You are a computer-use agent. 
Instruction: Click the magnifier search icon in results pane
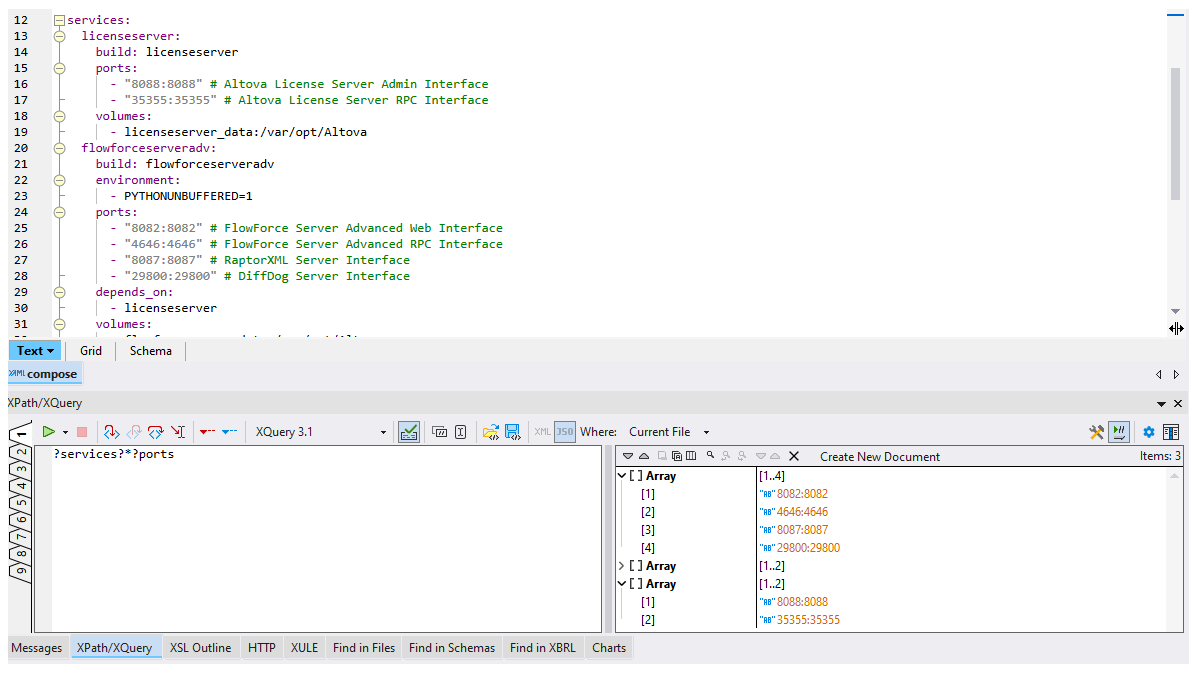pos(710,455)
